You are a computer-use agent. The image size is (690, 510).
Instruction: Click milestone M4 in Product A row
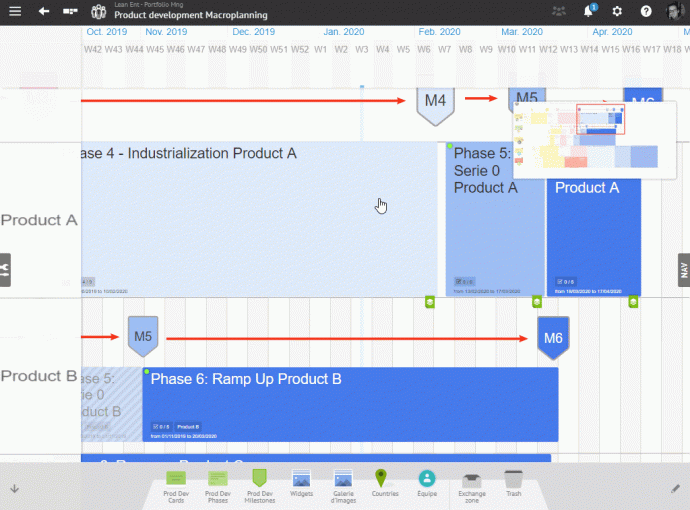point(435,106)
